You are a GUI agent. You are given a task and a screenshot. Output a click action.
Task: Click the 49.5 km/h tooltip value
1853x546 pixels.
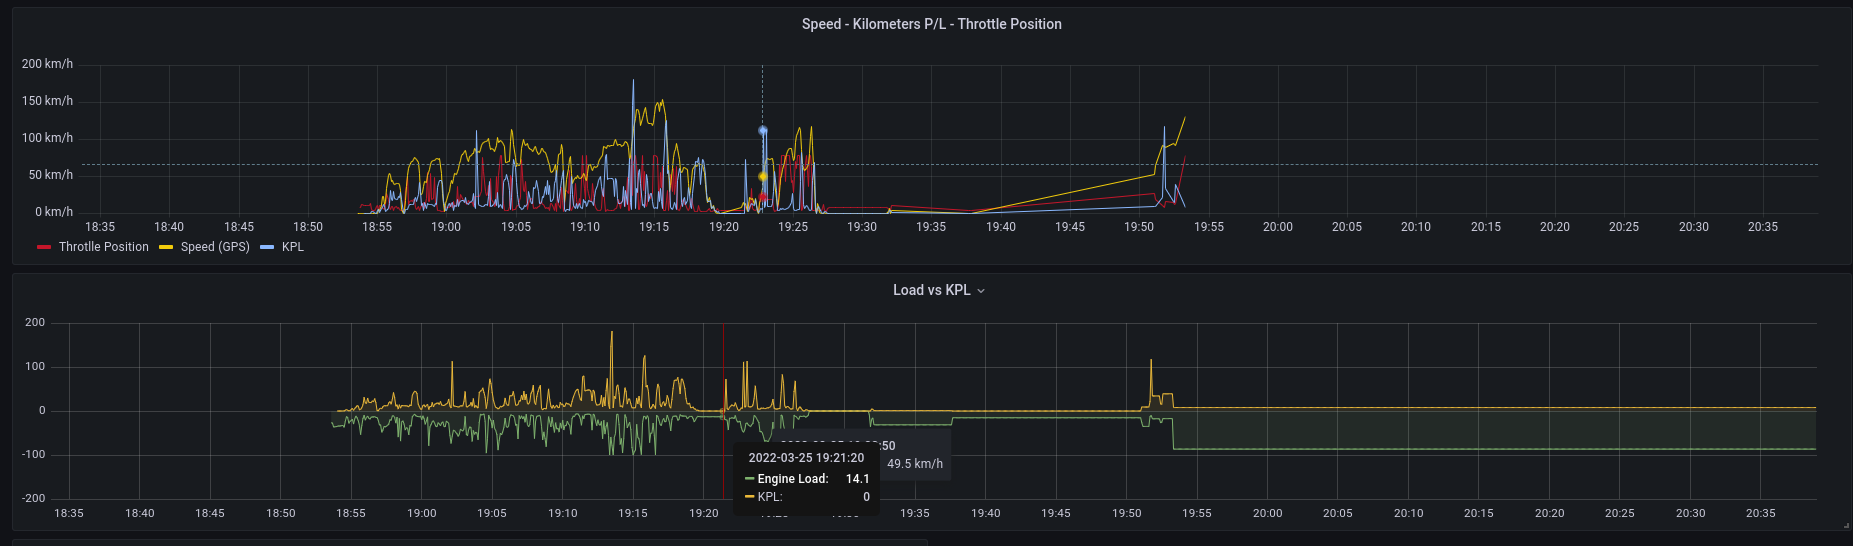914,464
